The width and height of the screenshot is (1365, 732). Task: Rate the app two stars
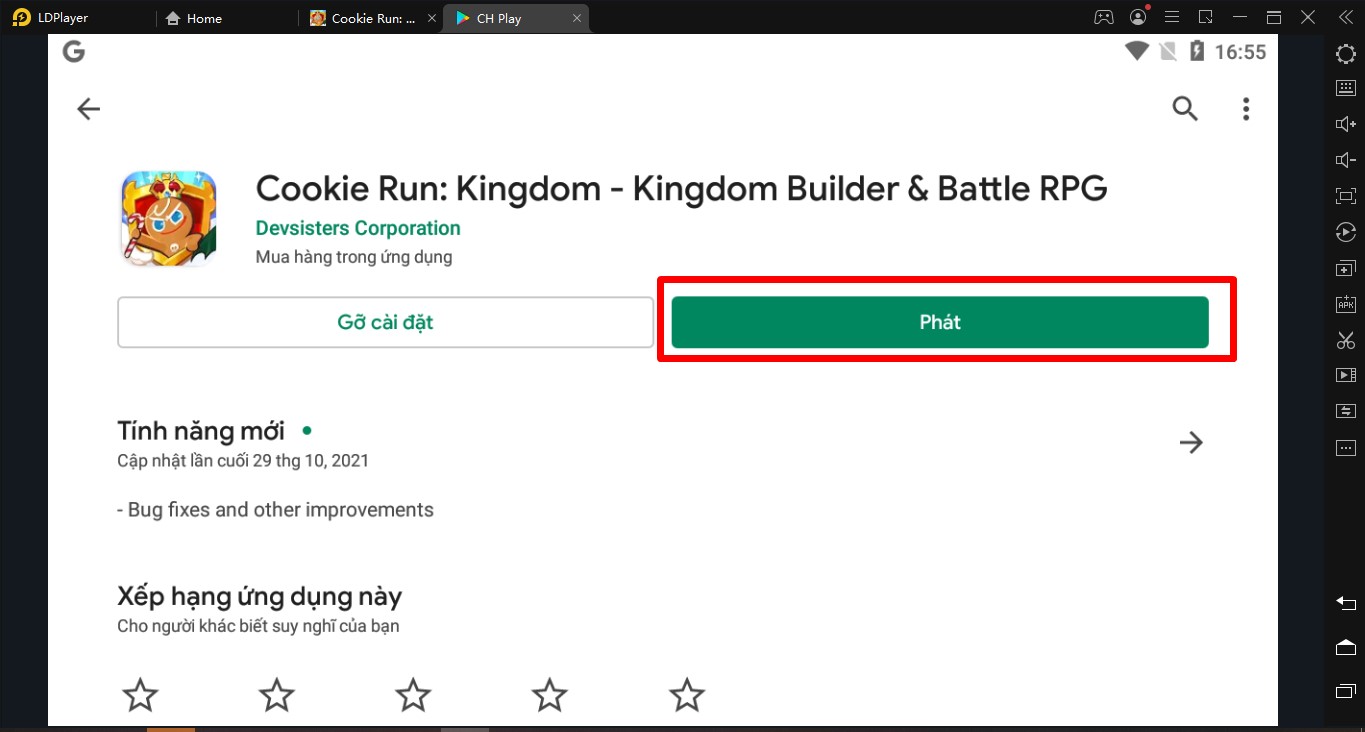[x=277, y=694]
